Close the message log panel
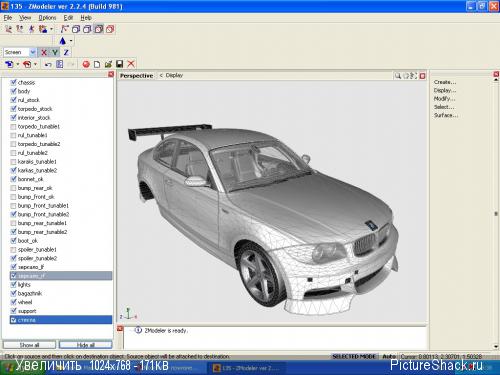This screenshot has height=375, width=500. click(120, 329)
